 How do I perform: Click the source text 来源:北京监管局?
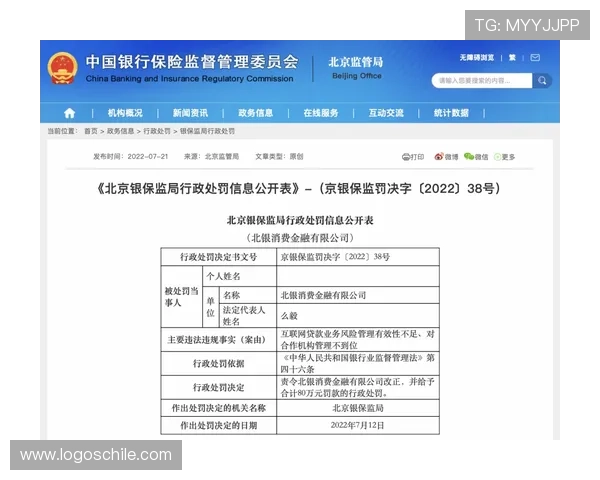point(211,157)
